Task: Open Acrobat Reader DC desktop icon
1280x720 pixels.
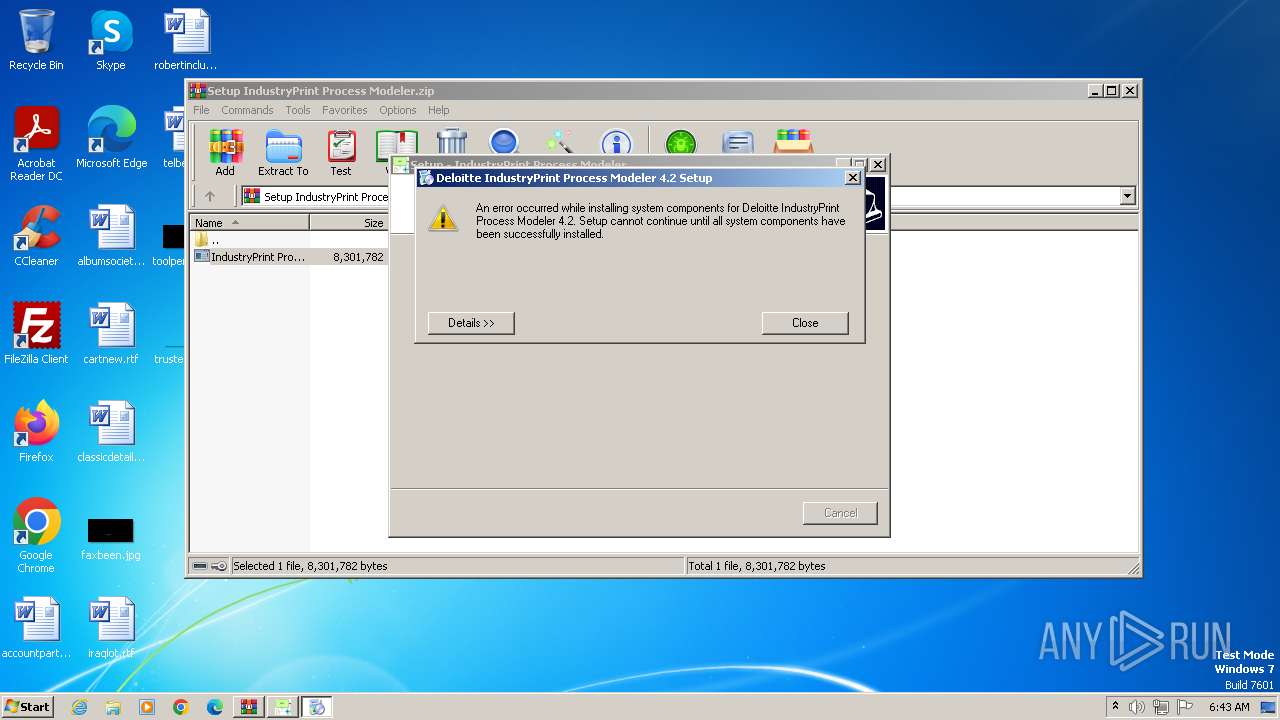Action: (36, 144)
